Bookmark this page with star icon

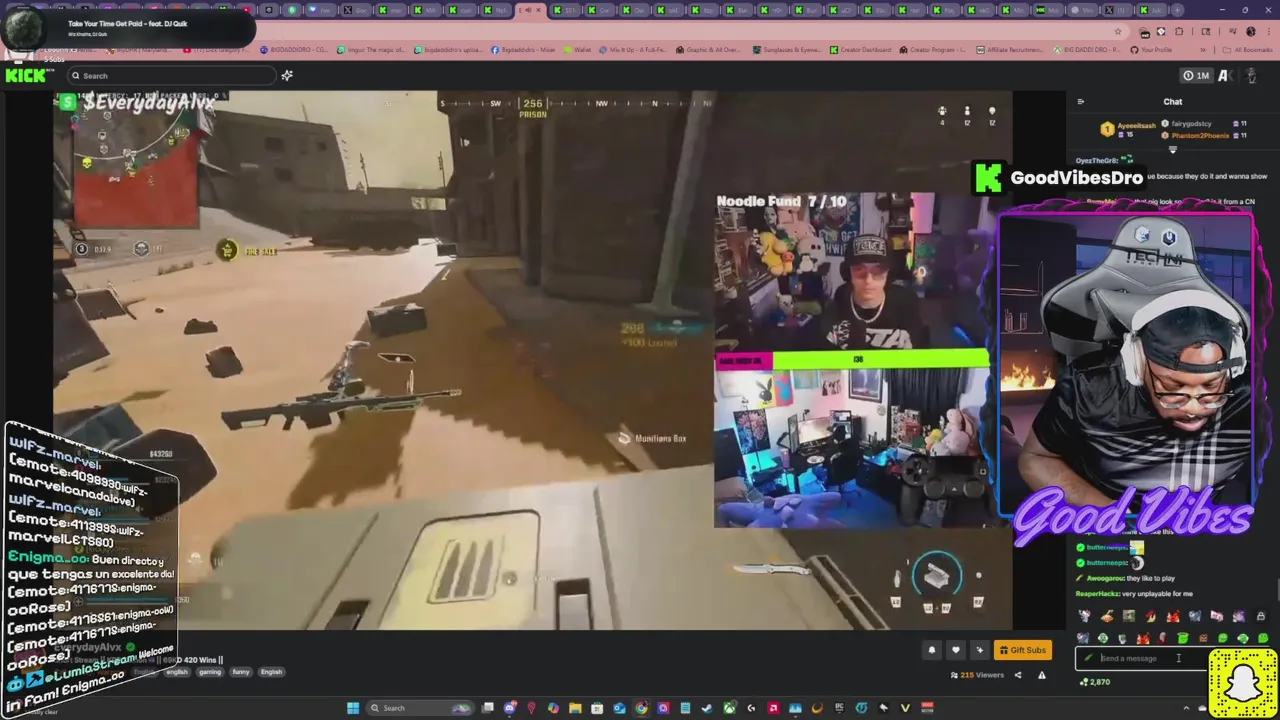click(1118, 31)
